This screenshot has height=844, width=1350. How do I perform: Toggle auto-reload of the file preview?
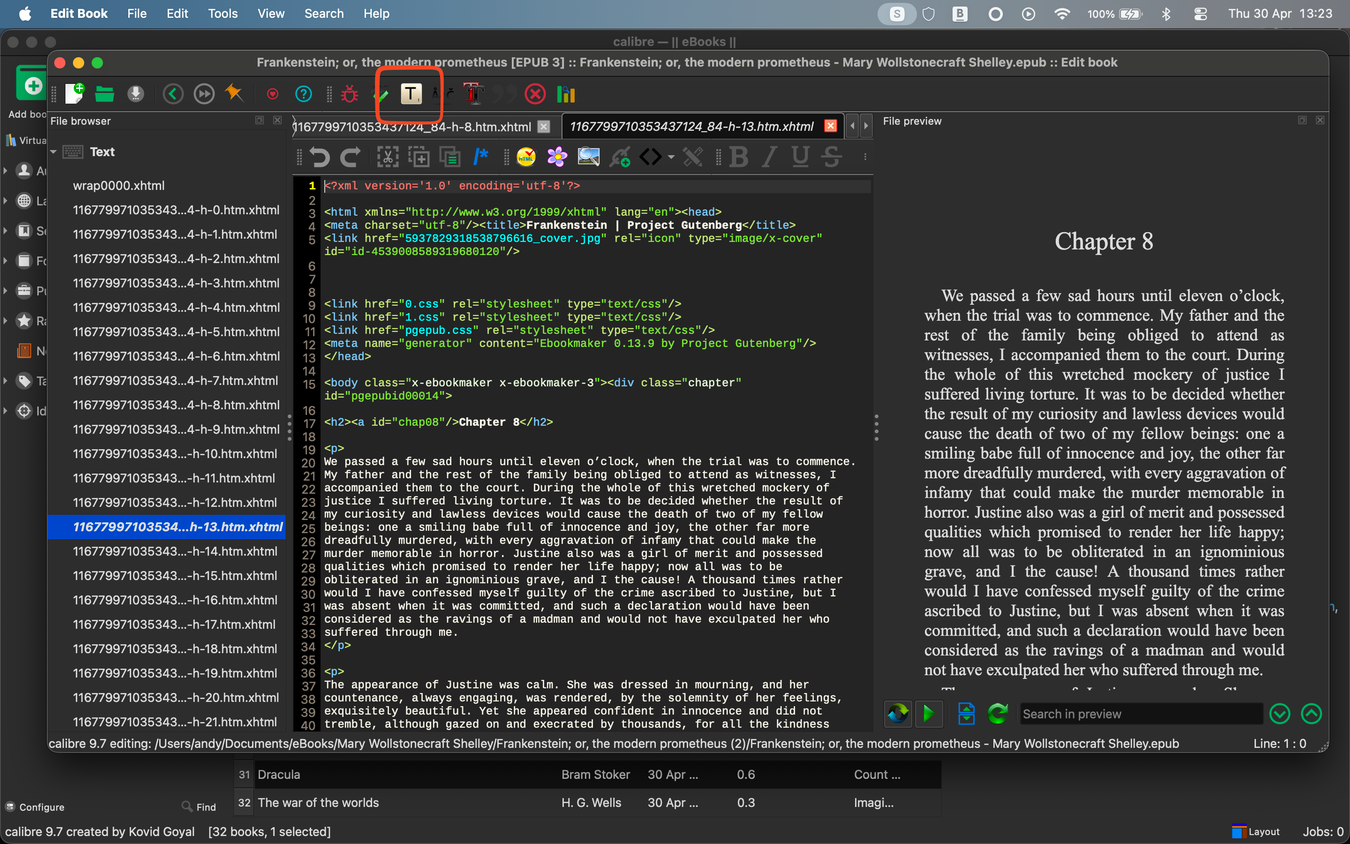(897, 713)
